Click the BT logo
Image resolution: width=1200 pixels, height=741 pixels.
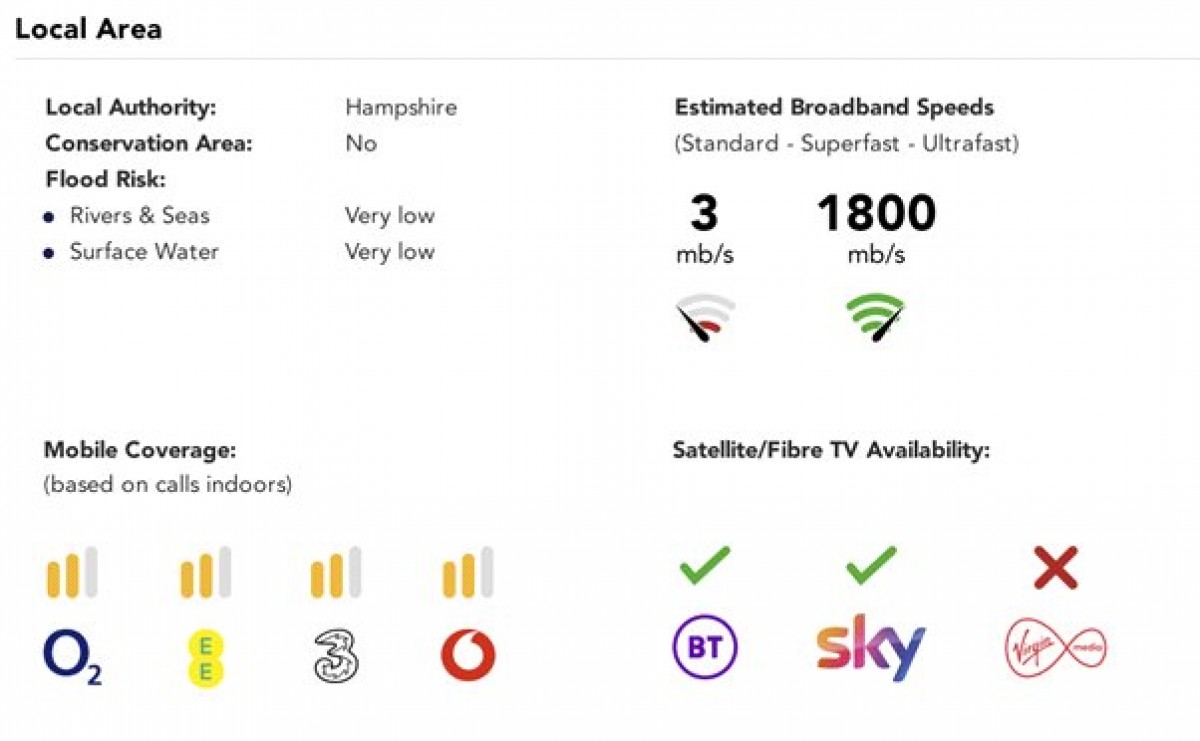pyautogui.click(x=704, y=648)
